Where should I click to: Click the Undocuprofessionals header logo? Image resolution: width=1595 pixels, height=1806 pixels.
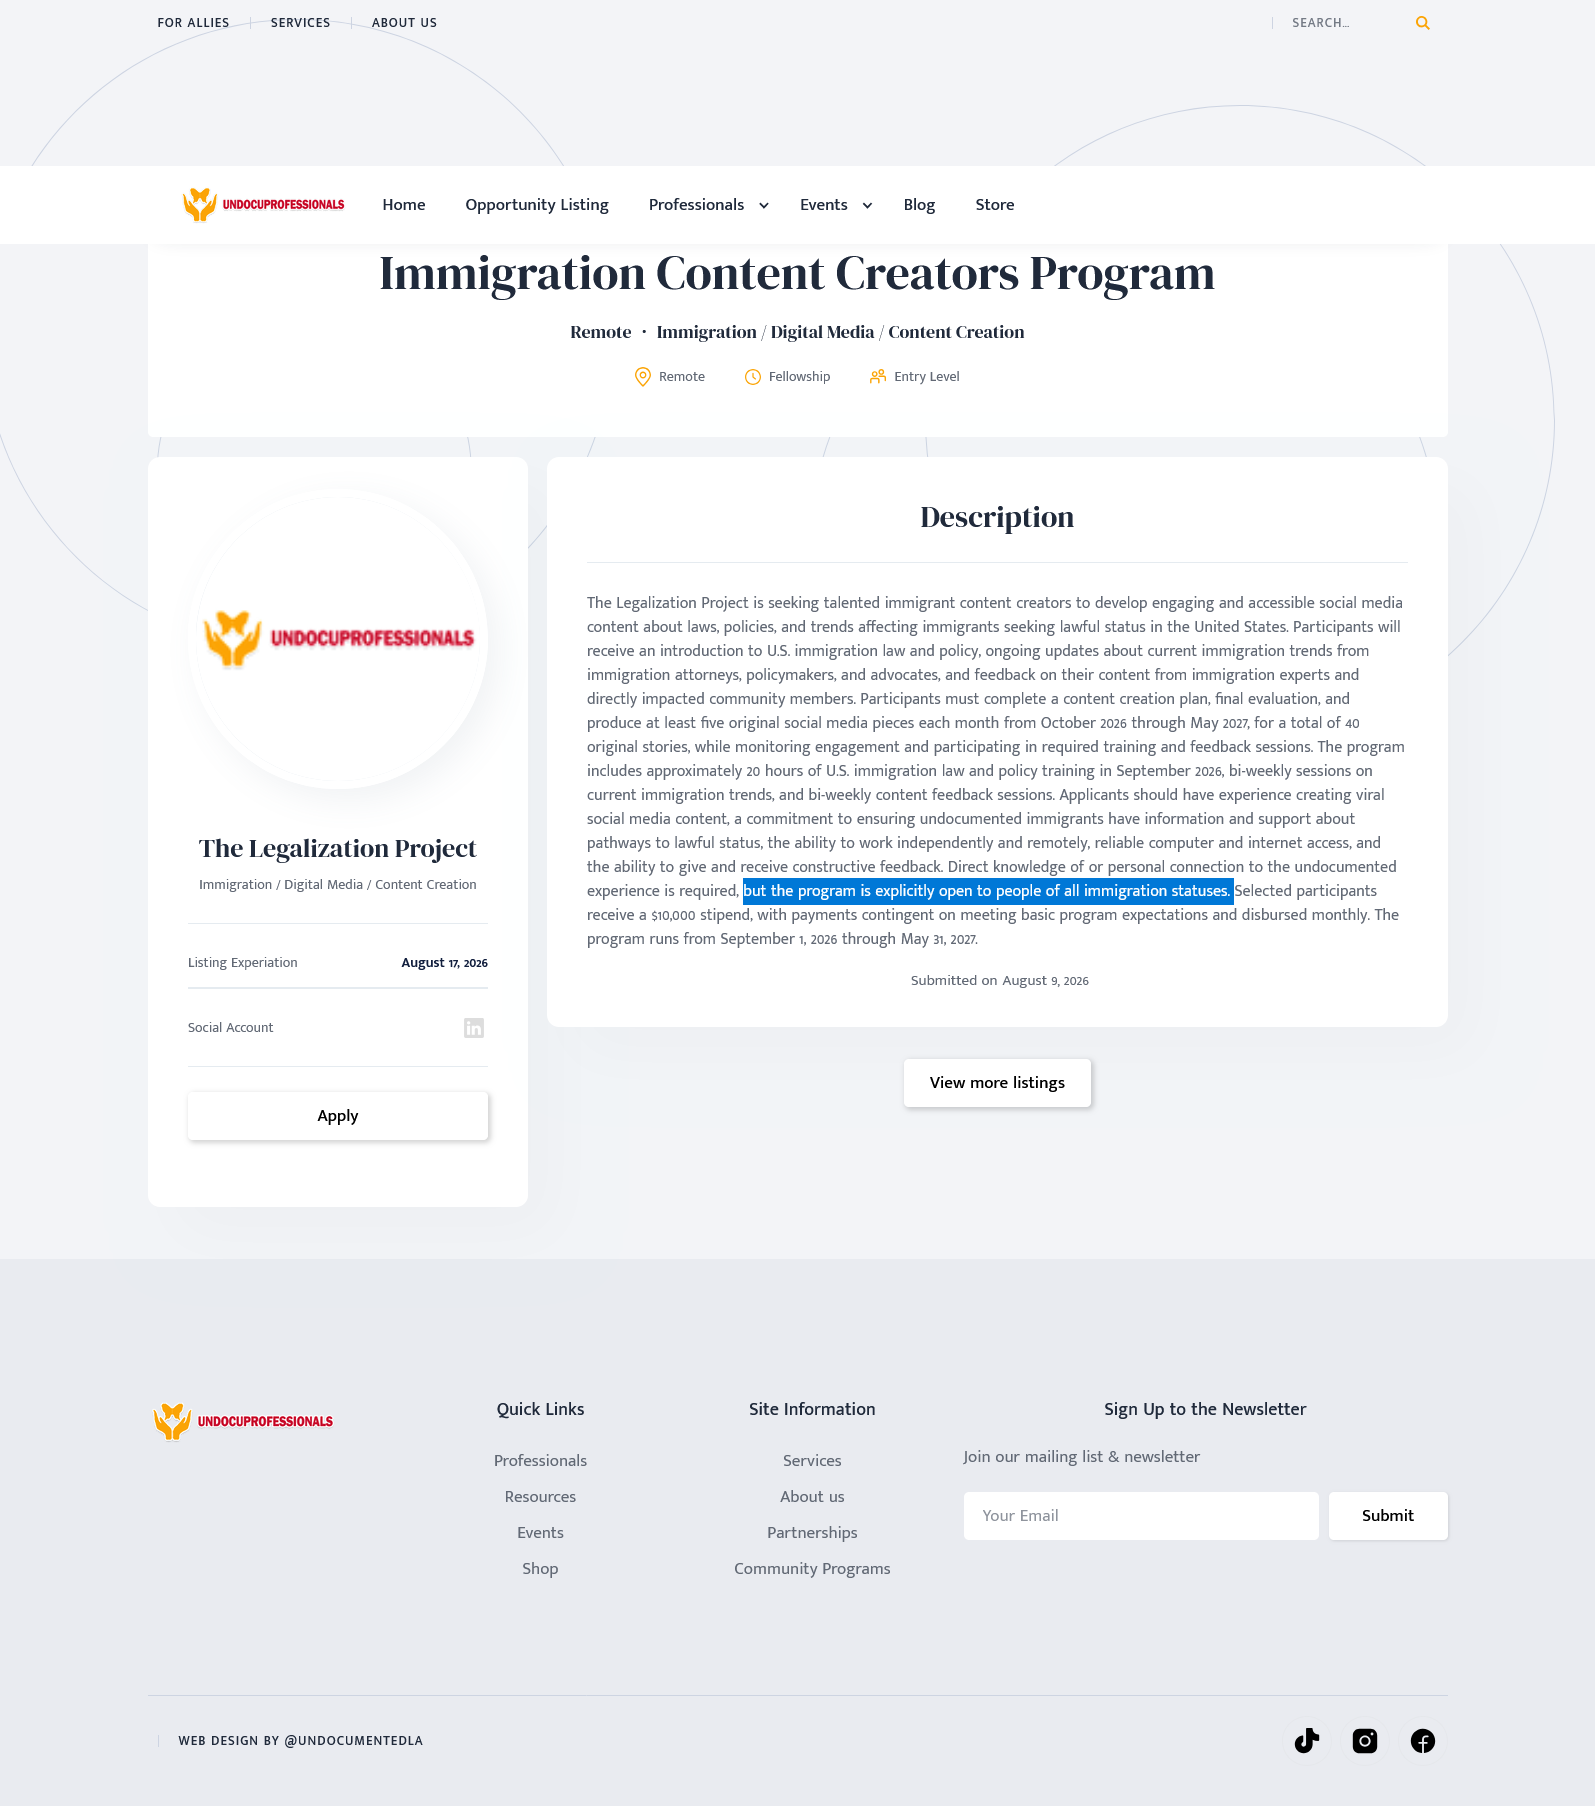(264, 205)
